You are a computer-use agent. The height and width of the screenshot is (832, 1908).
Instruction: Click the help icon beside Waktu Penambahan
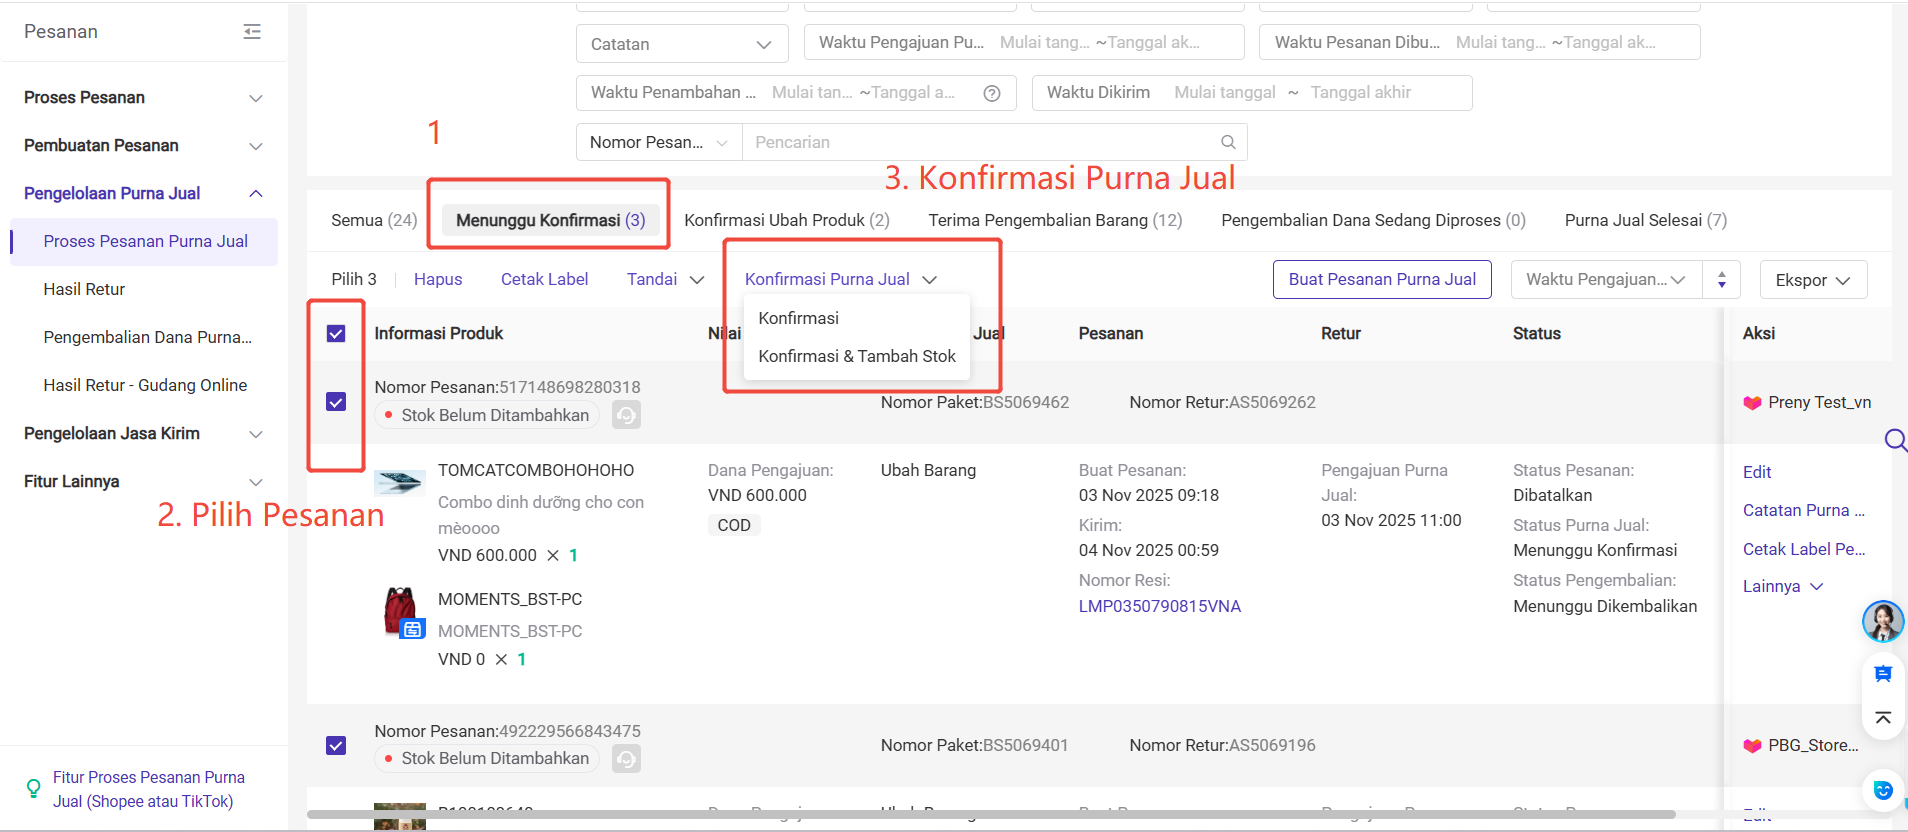point(991,93)
